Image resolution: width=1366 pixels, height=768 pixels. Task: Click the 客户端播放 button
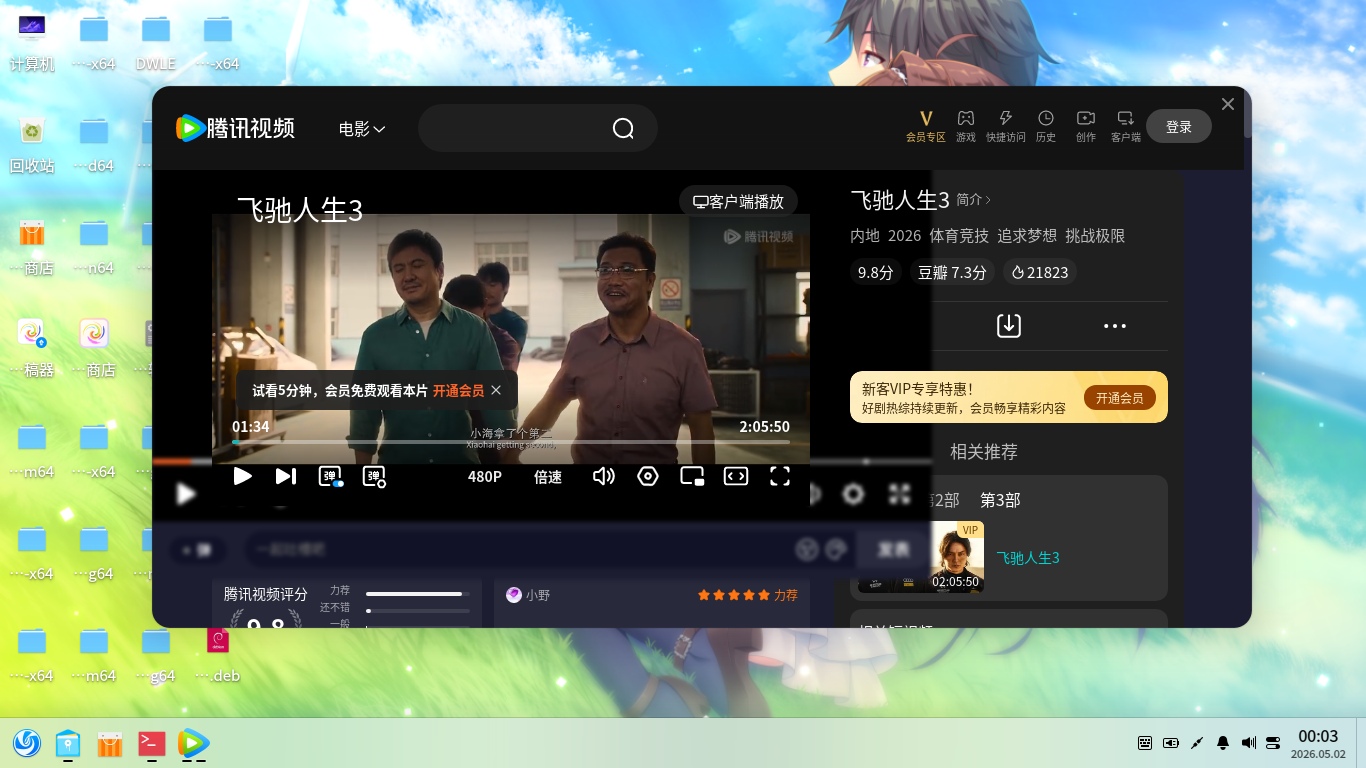pyautogui.click(x=738, y=201)
